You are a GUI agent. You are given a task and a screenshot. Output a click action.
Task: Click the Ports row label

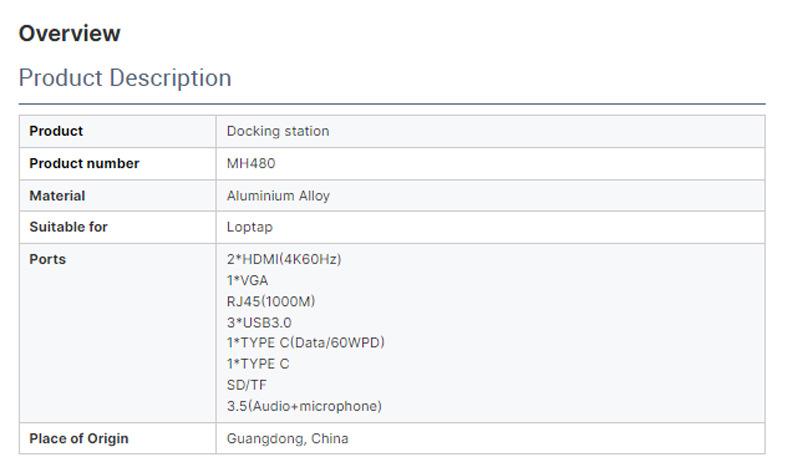(47, 259)
